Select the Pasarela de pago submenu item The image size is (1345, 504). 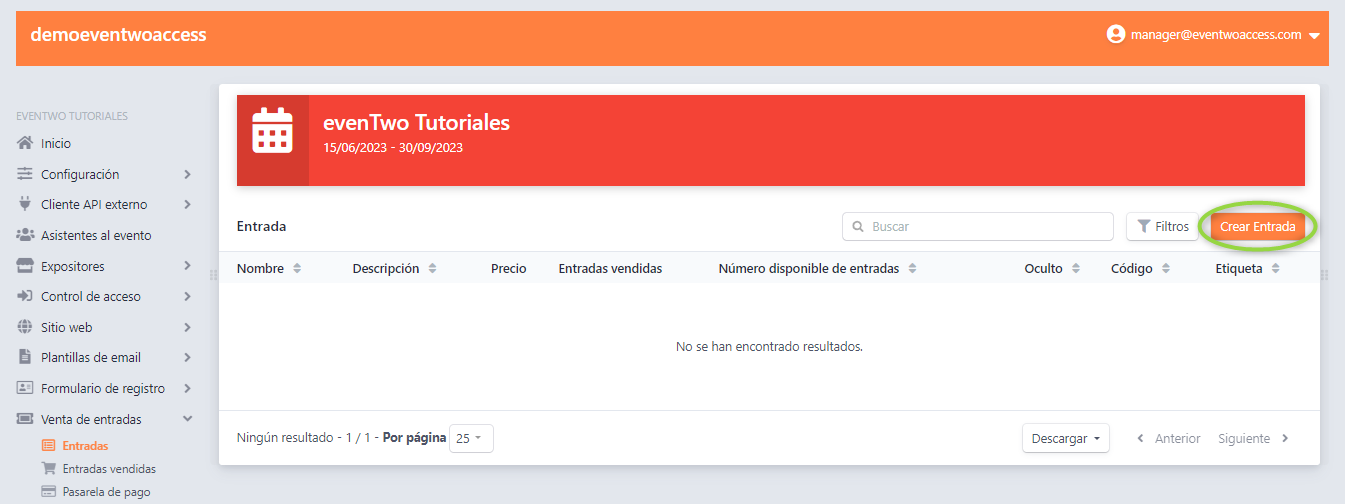click(106, 491)
